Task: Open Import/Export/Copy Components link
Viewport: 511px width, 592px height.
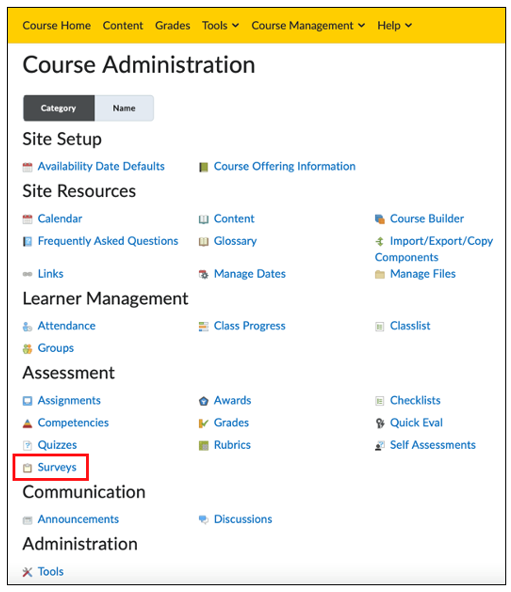Action: [x=434, y=249]
